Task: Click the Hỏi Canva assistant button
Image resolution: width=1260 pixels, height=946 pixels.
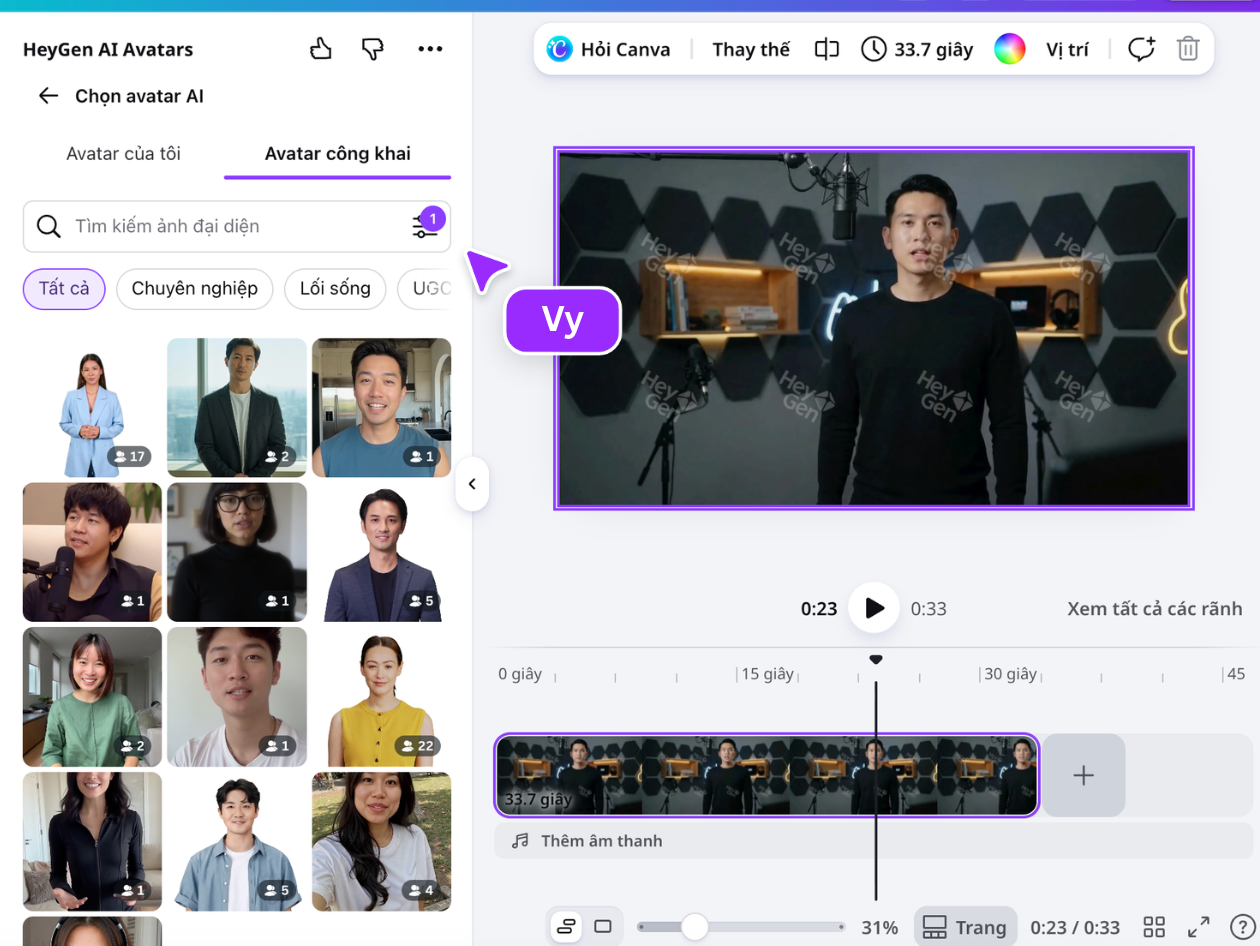Action: [x=609, y=49]
